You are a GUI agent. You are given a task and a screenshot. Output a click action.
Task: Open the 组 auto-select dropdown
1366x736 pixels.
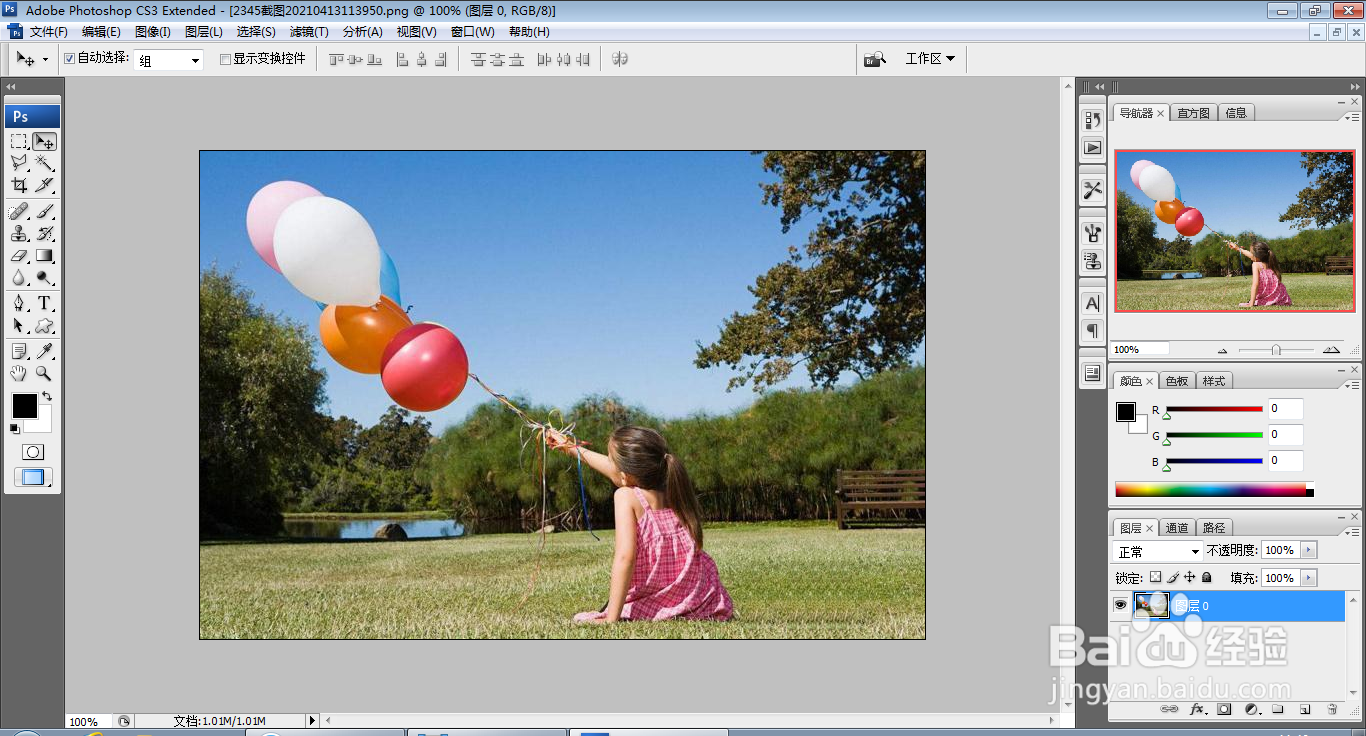(169, 60)
